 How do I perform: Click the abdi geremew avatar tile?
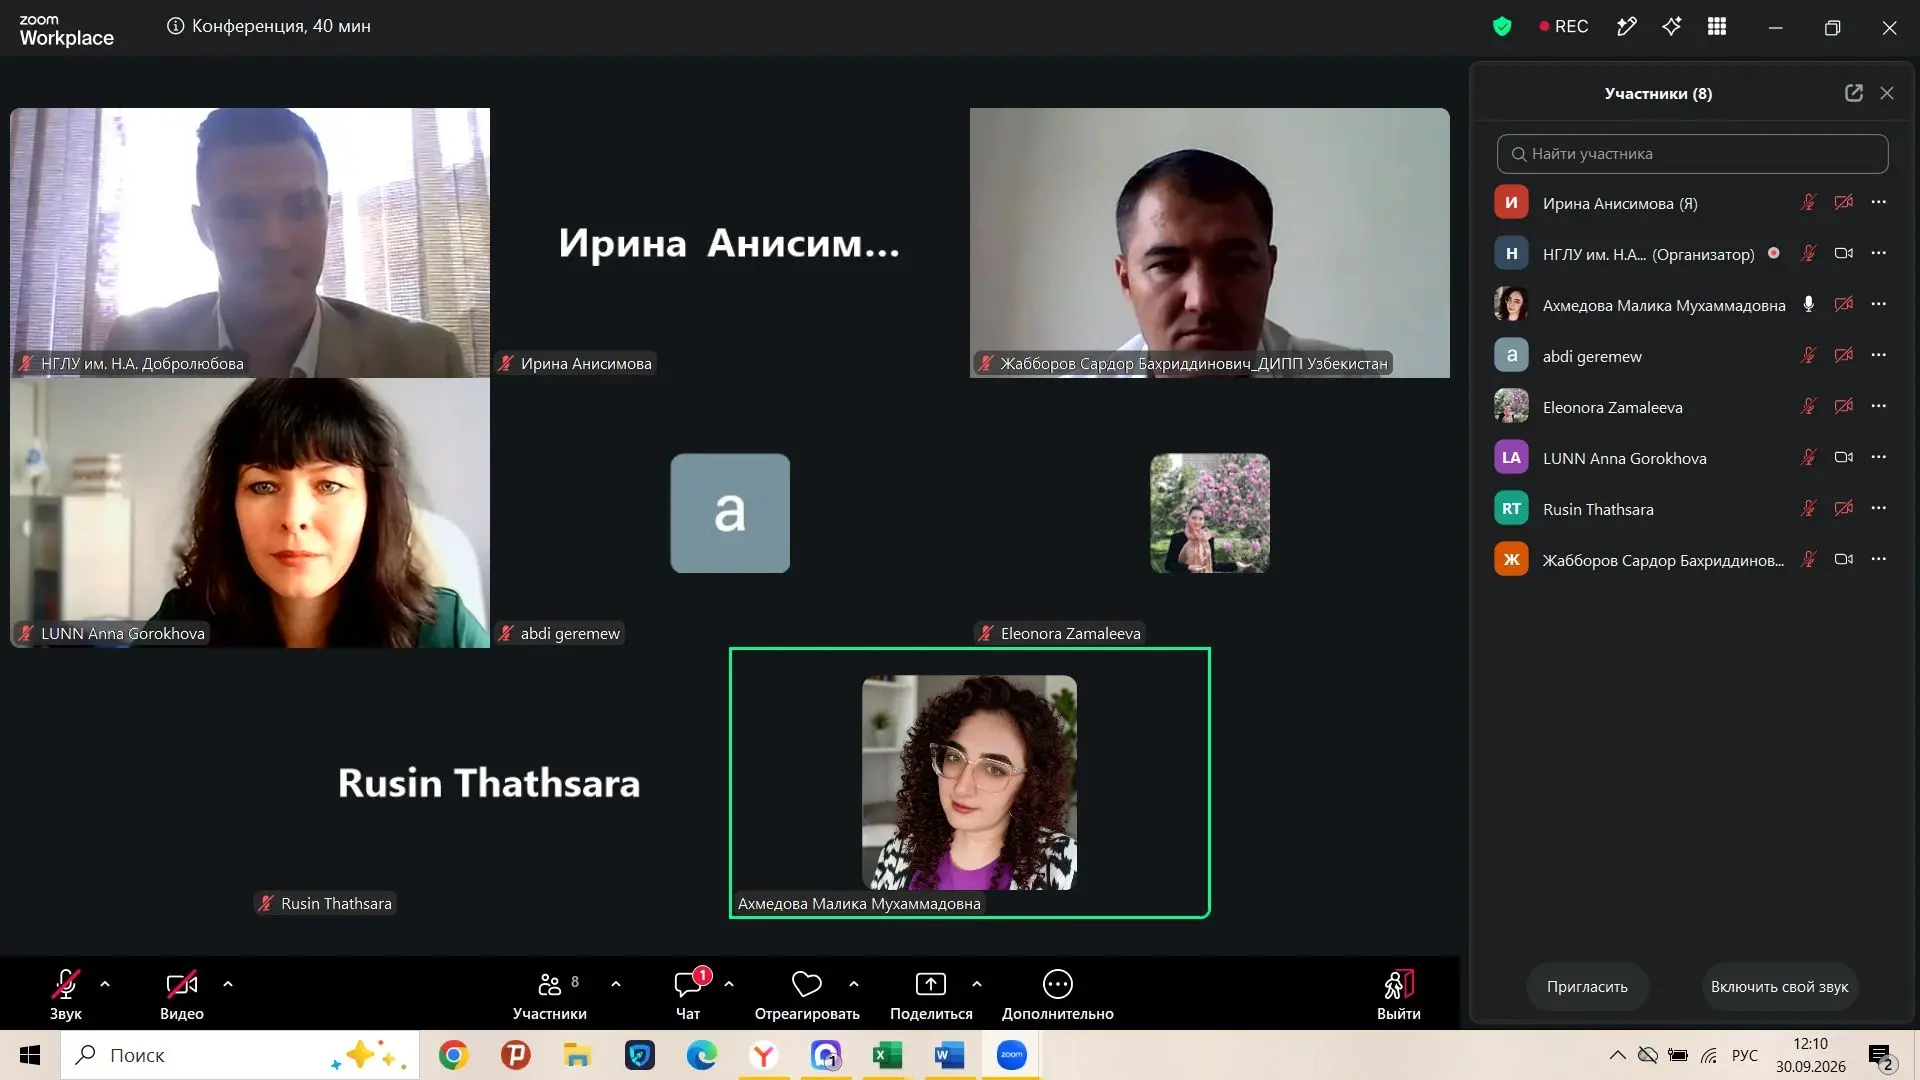click(x=730, y=513)
